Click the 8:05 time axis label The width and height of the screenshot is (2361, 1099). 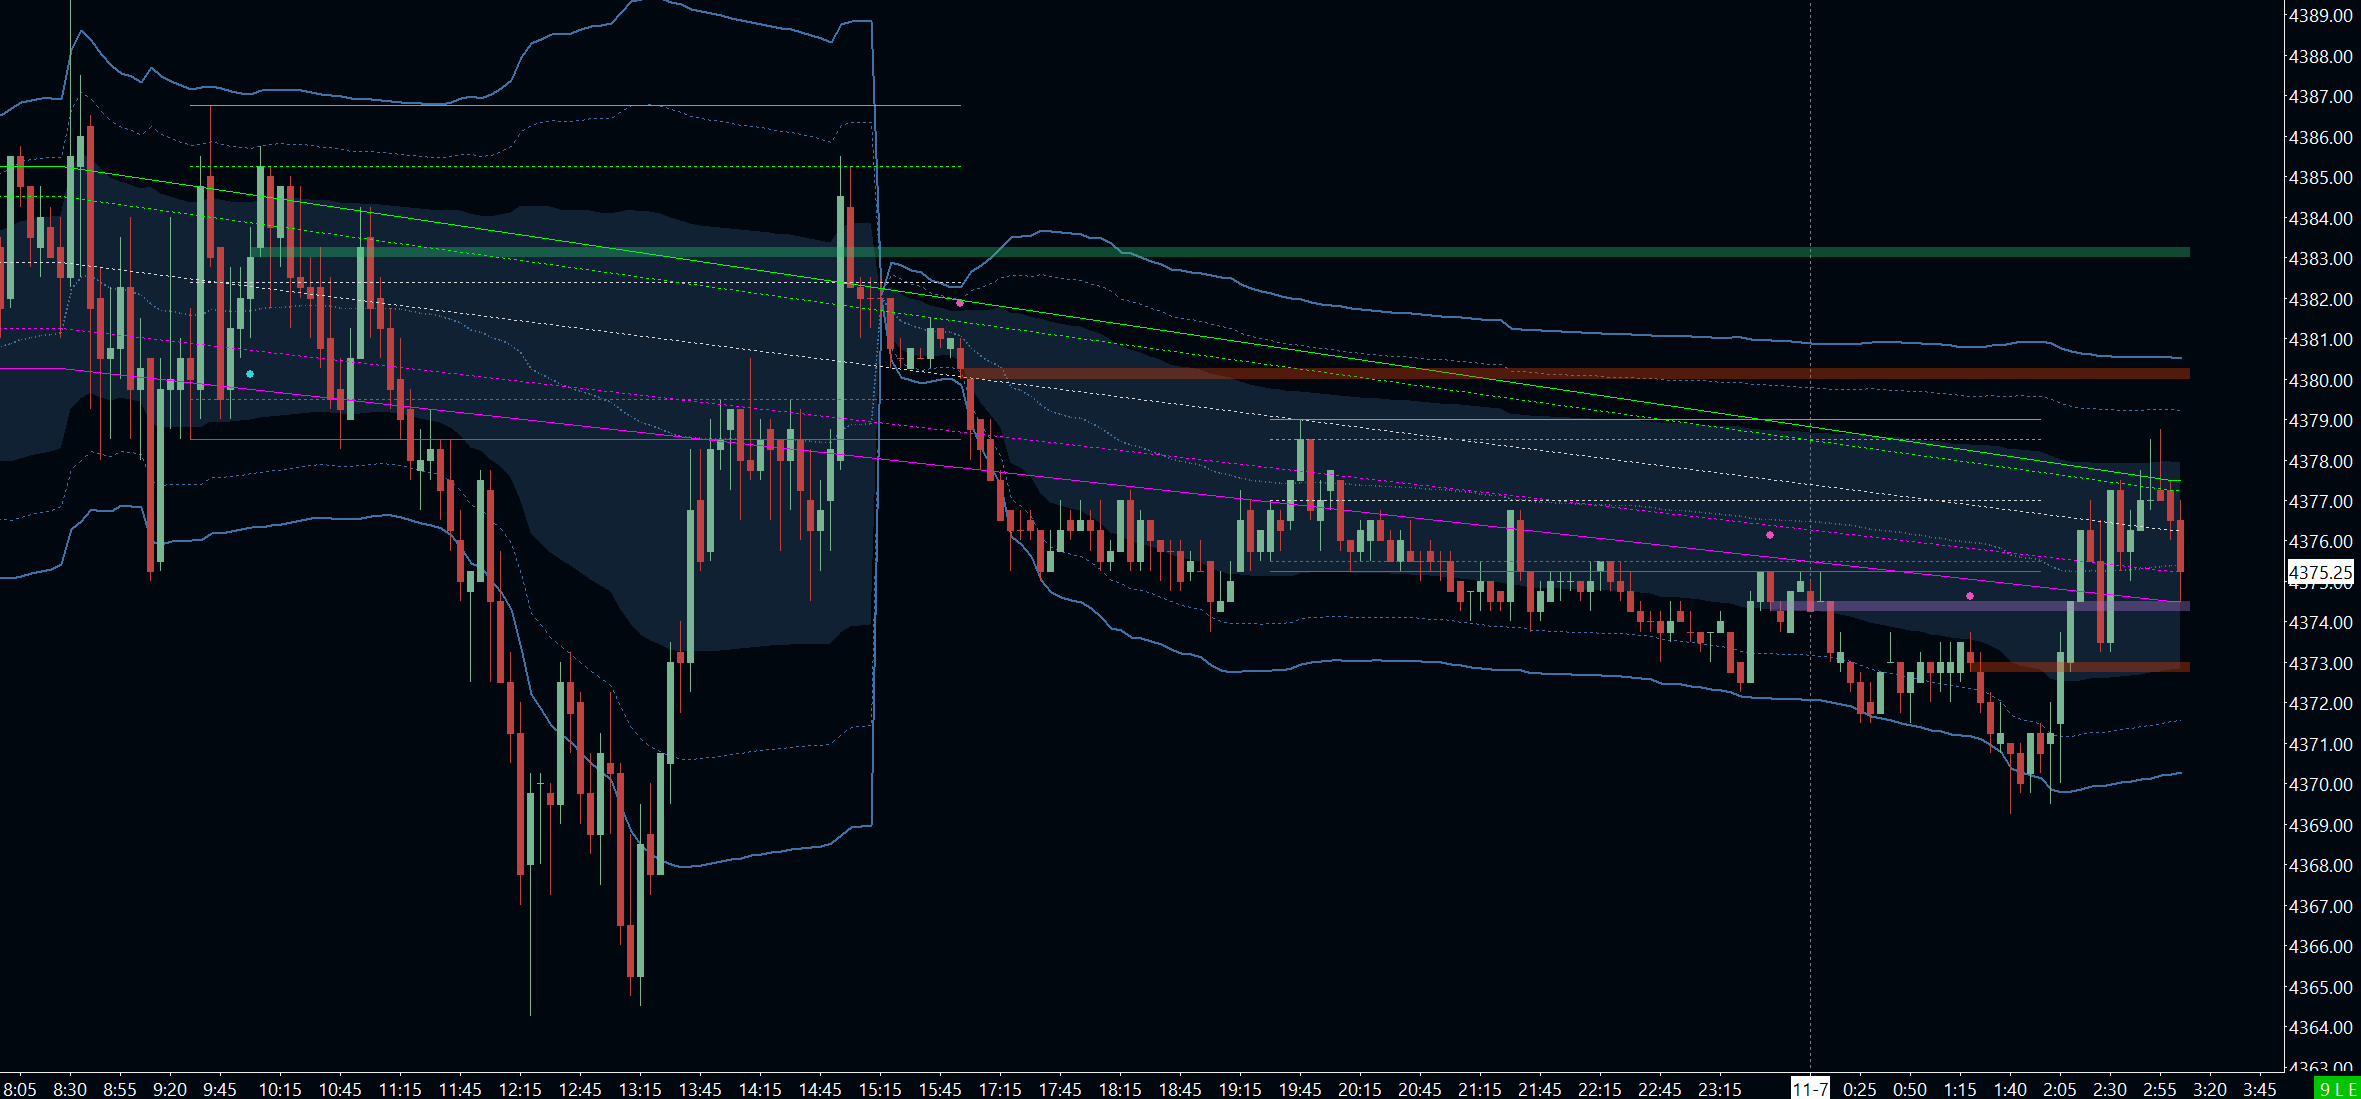click(x=20, y=1089)
